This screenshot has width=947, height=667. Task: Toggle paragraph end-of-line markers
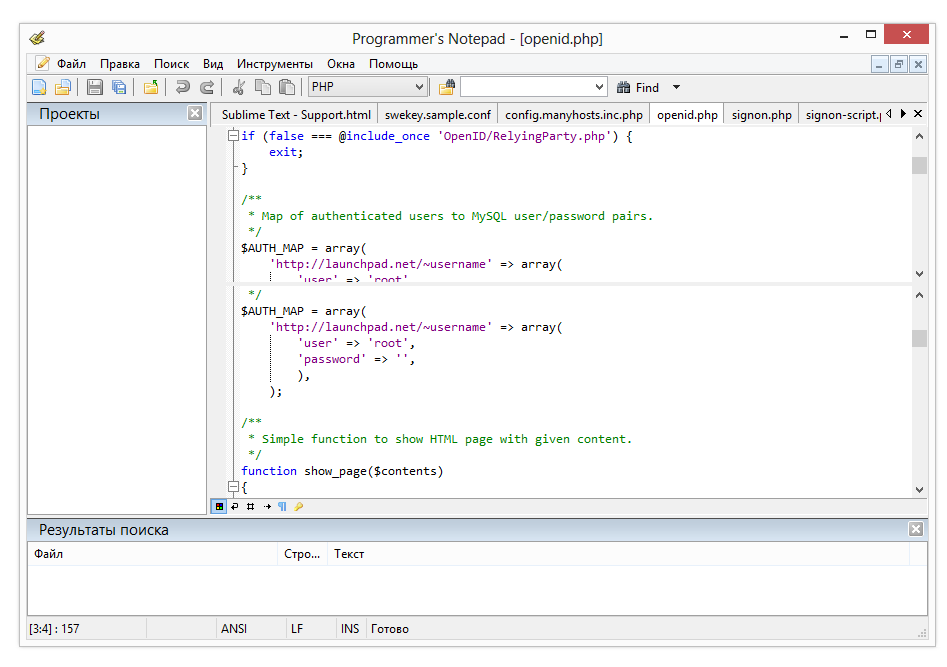click(282, 507)
